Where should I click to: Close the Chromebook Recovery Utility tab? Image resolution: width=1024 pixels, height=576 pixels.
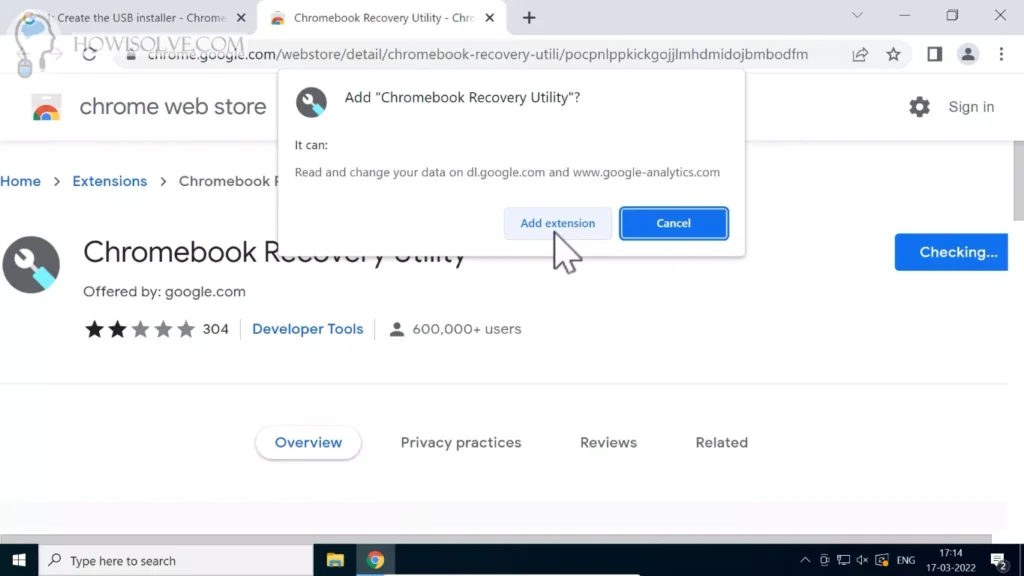(x=490, y=18)
